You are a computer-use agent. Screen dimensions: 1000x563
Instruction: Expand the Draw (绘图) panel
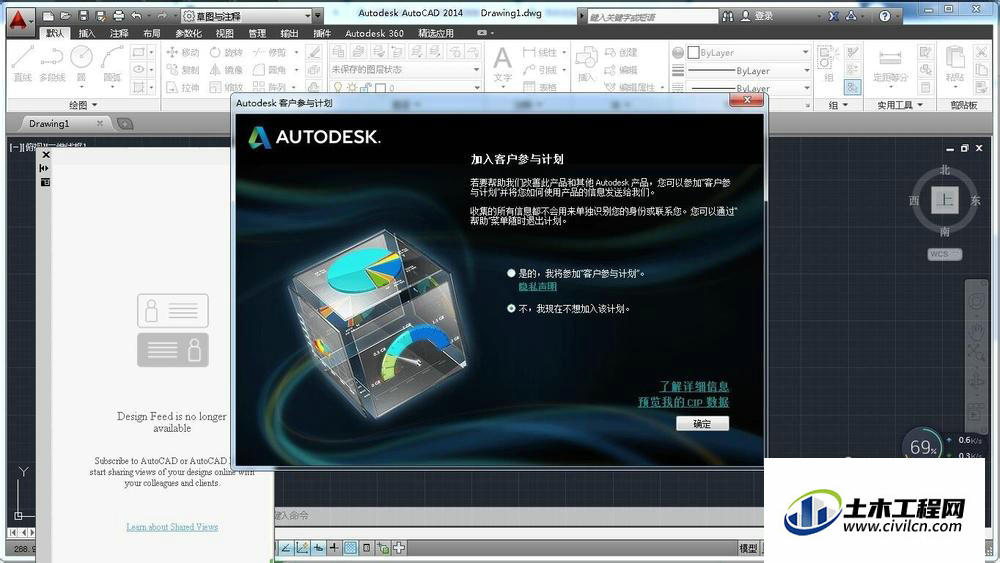click(x=83, y=105)
